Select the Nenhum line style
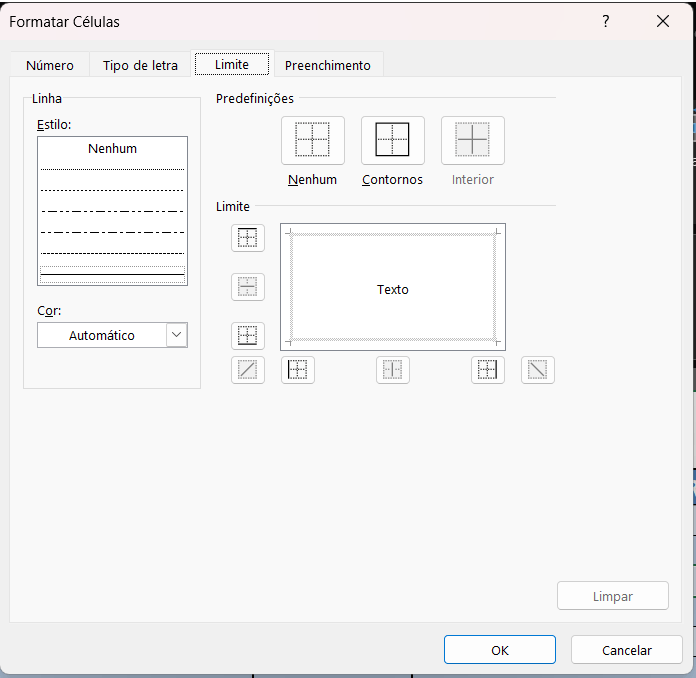Viewport: 696px width, 678px height. coord(112,148)
